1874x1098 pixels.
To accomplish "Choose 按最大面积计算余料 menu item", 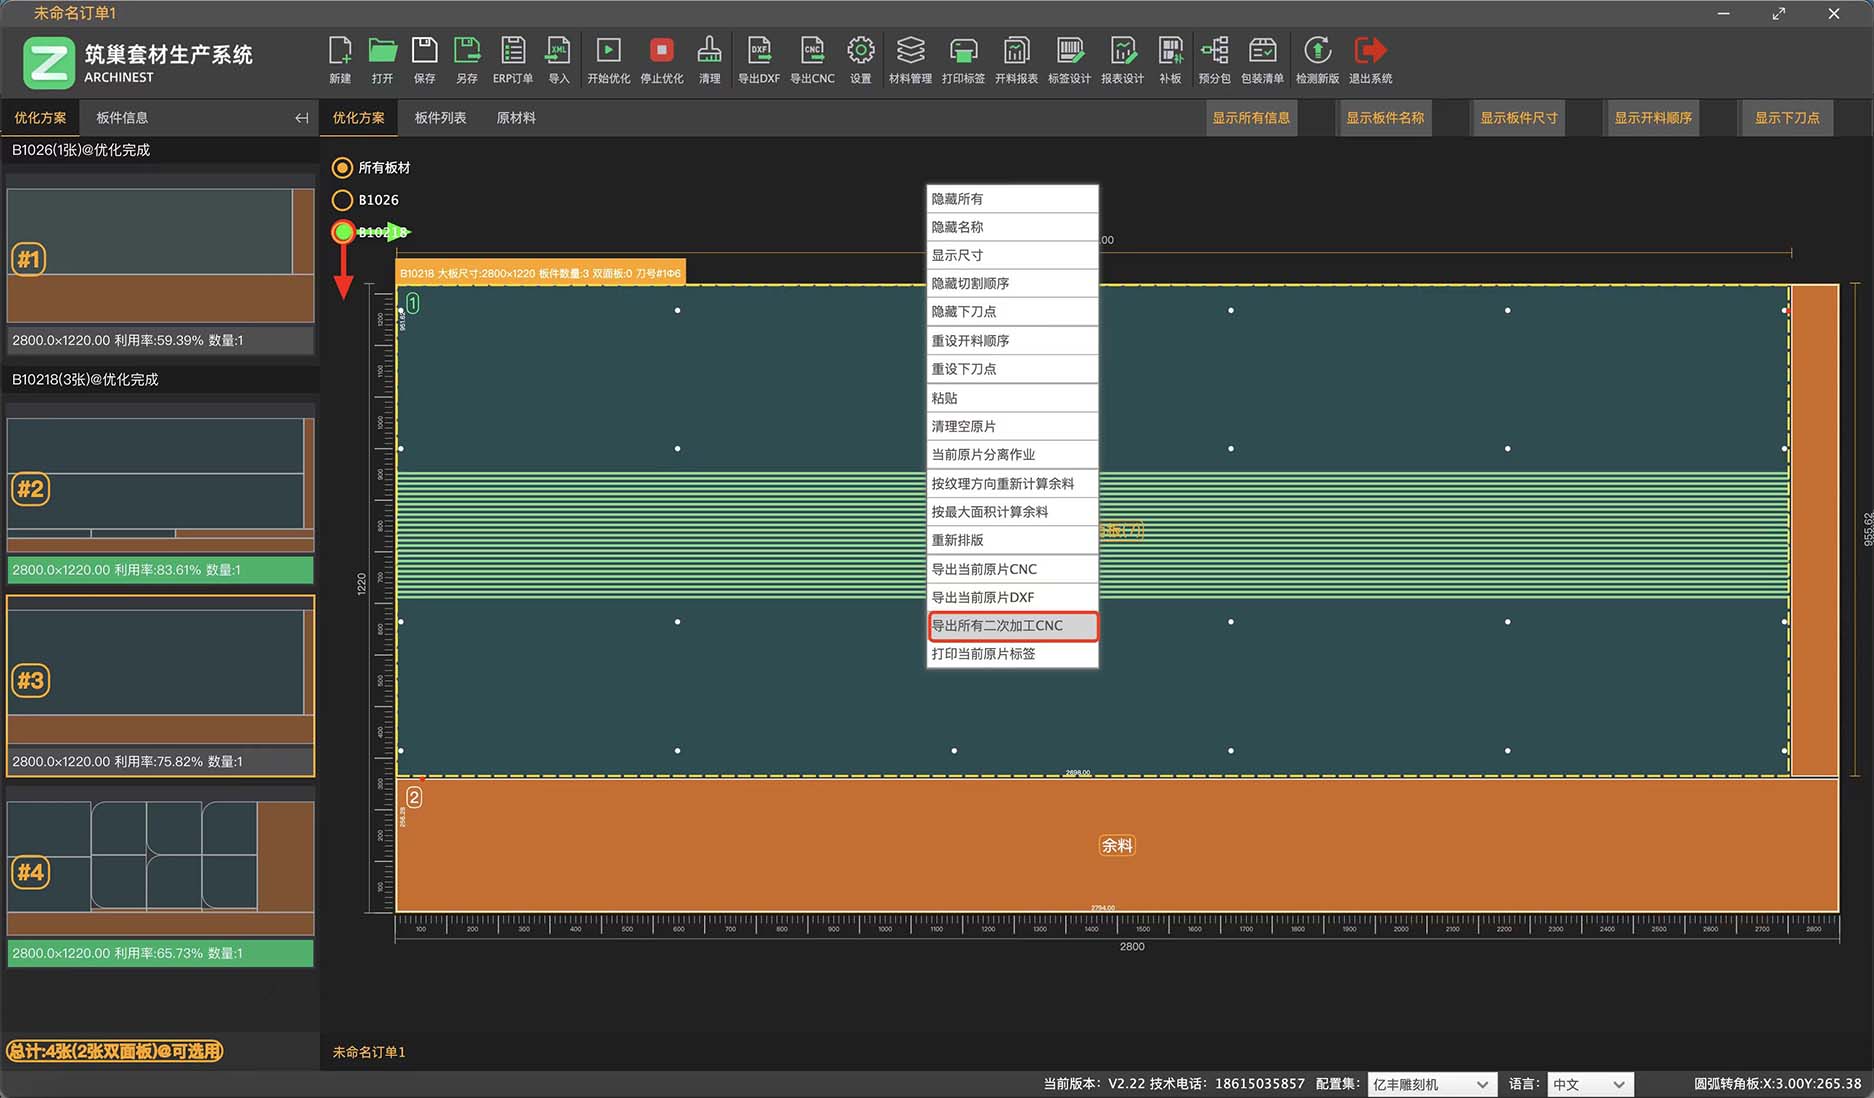I will pos(1013,512).
